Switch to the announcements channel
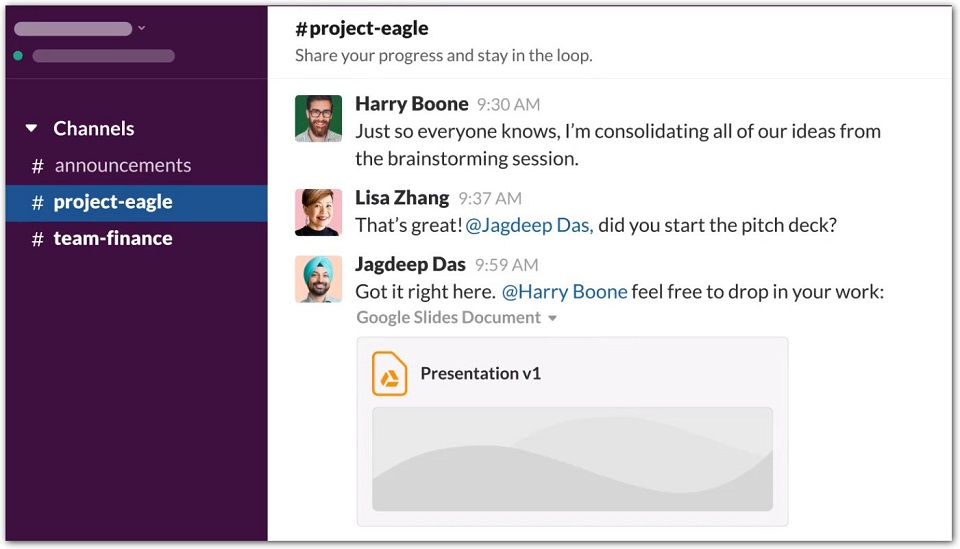 tap(122, 166)
